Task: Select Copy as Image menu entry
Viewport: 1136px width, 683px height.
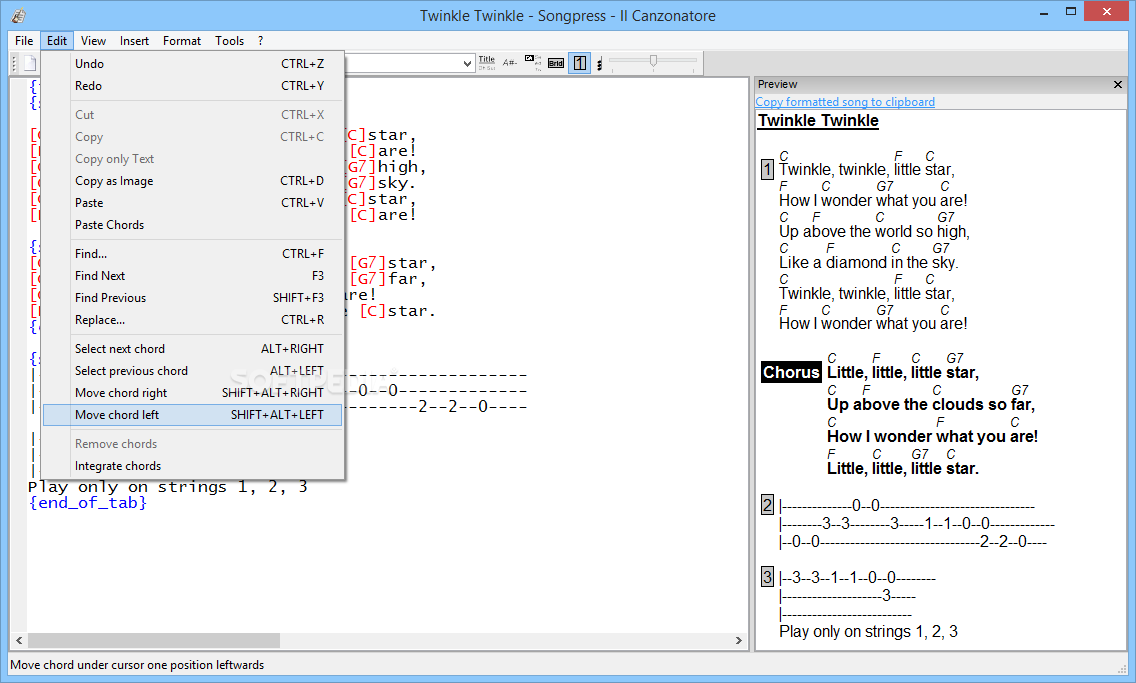Action: click(193, 181)
